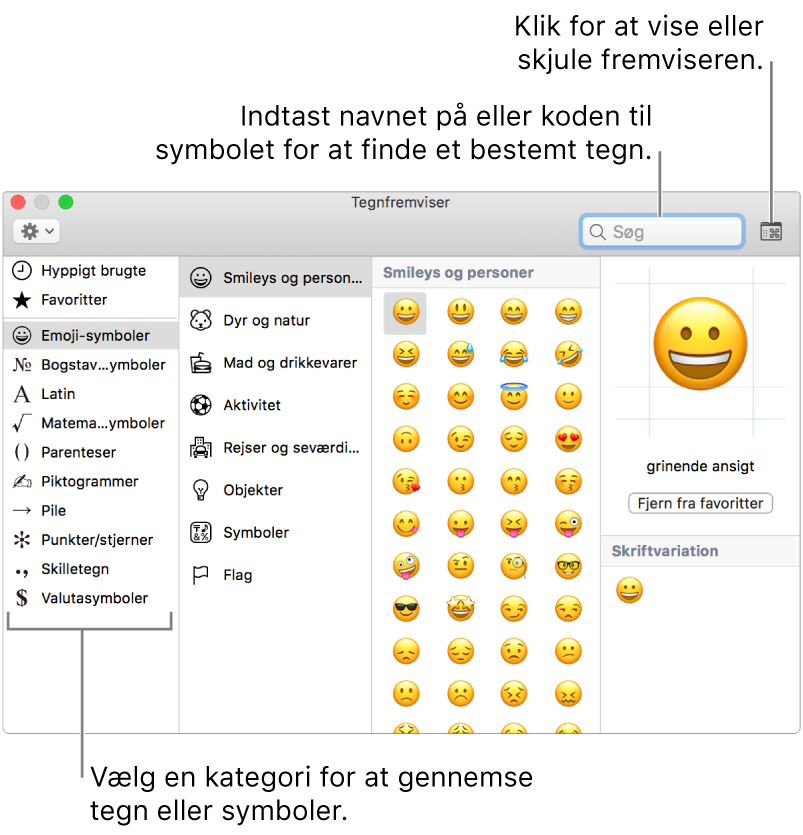The image size is (803, 835).
Task: Choose rolling on floor laughing emoji
Action: tap(568, 355)
